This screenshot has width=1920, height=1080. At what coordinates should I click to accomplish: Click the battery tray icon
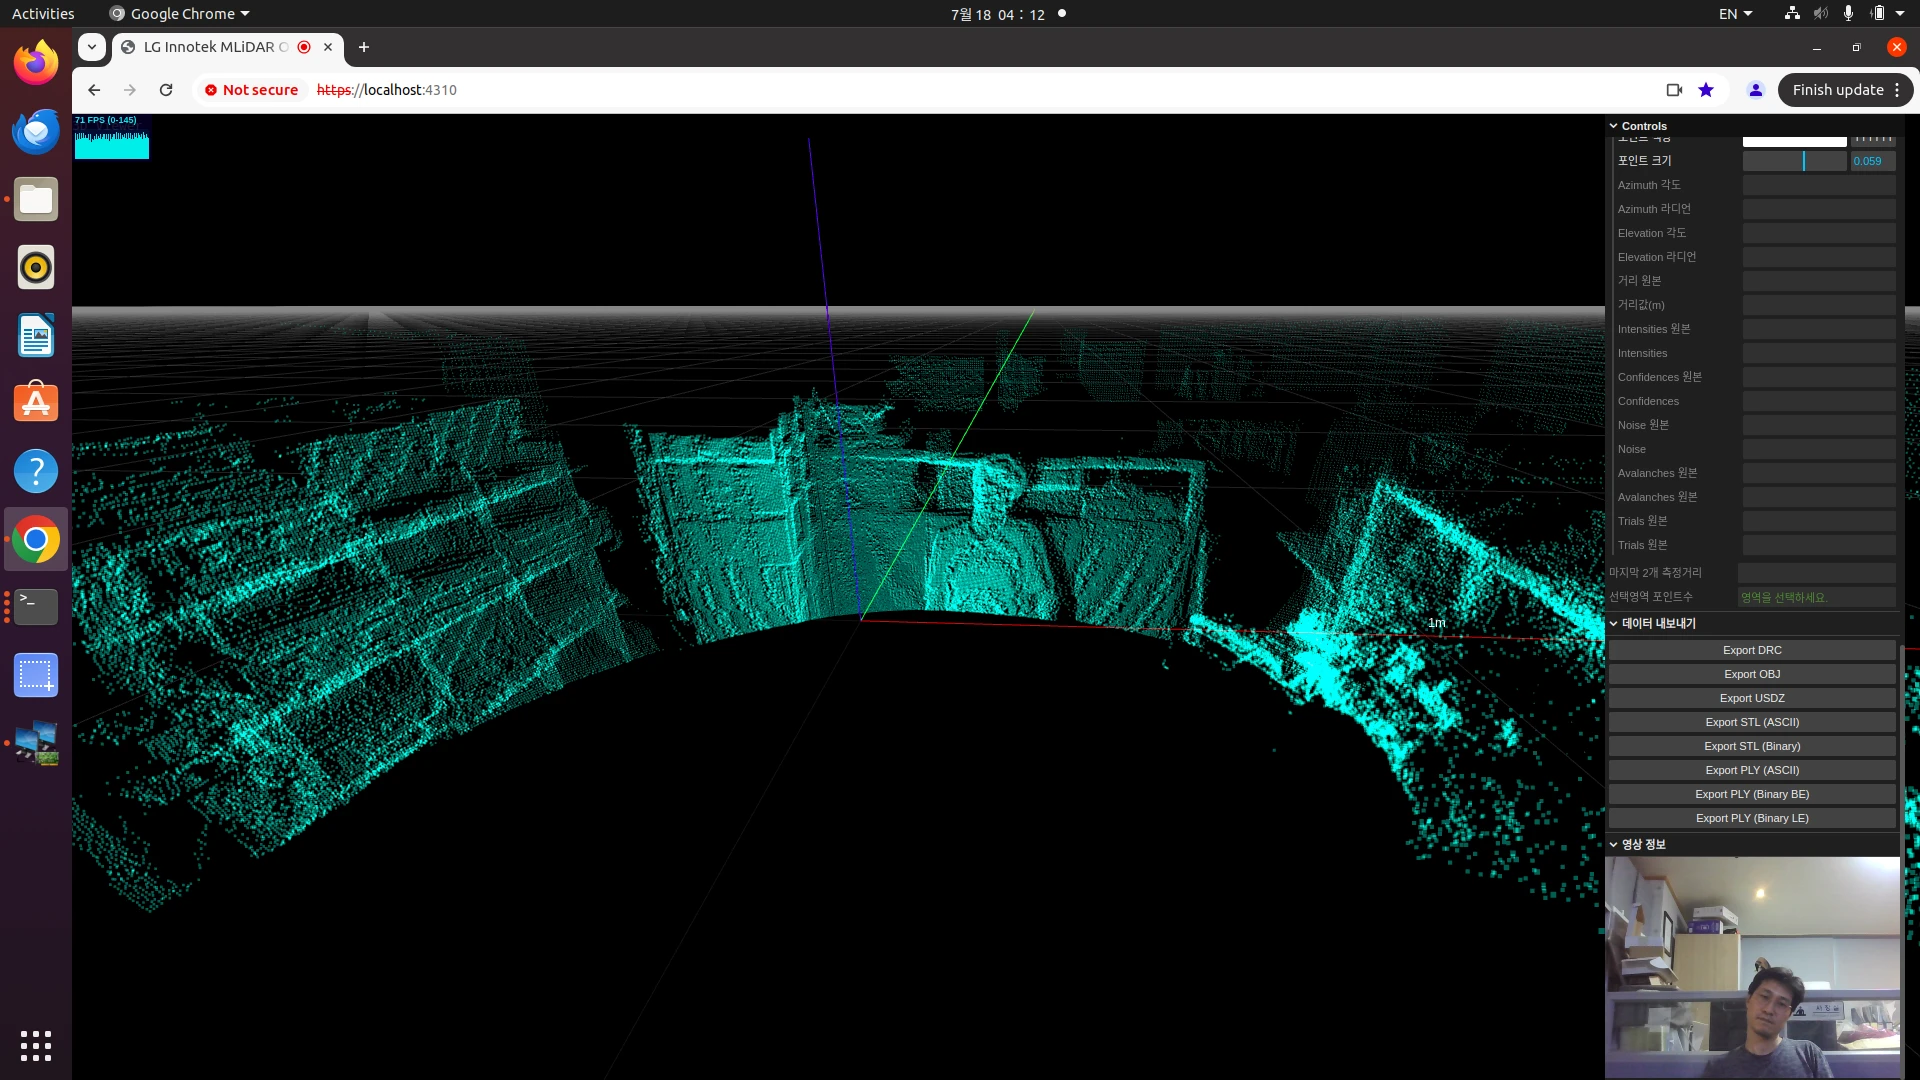click(x=1877, y=14)
